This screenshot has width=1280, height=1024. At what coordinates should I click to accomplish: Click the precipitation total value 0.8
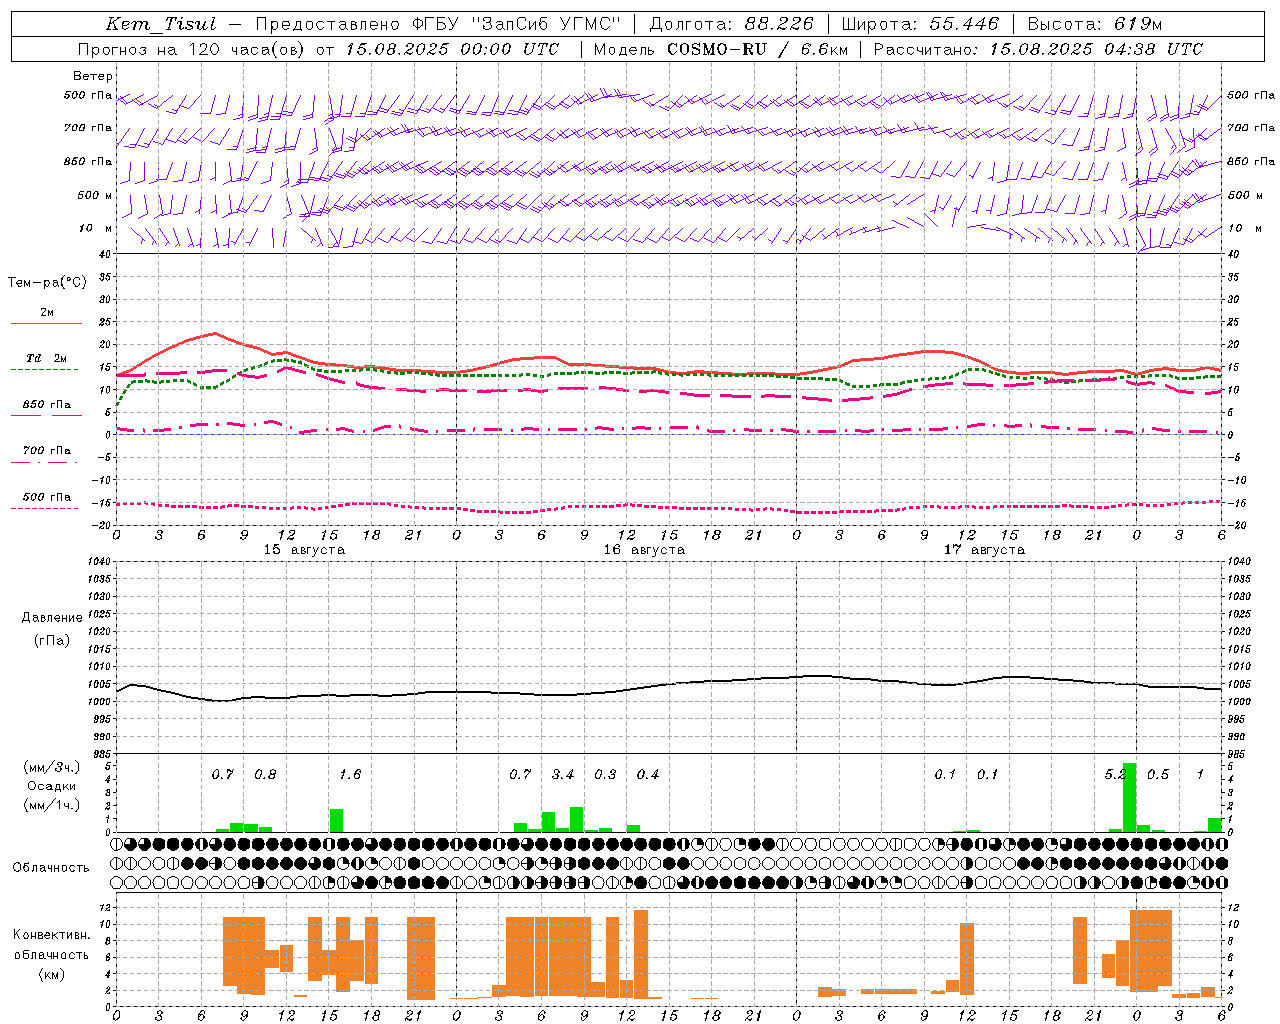(265, 775)
